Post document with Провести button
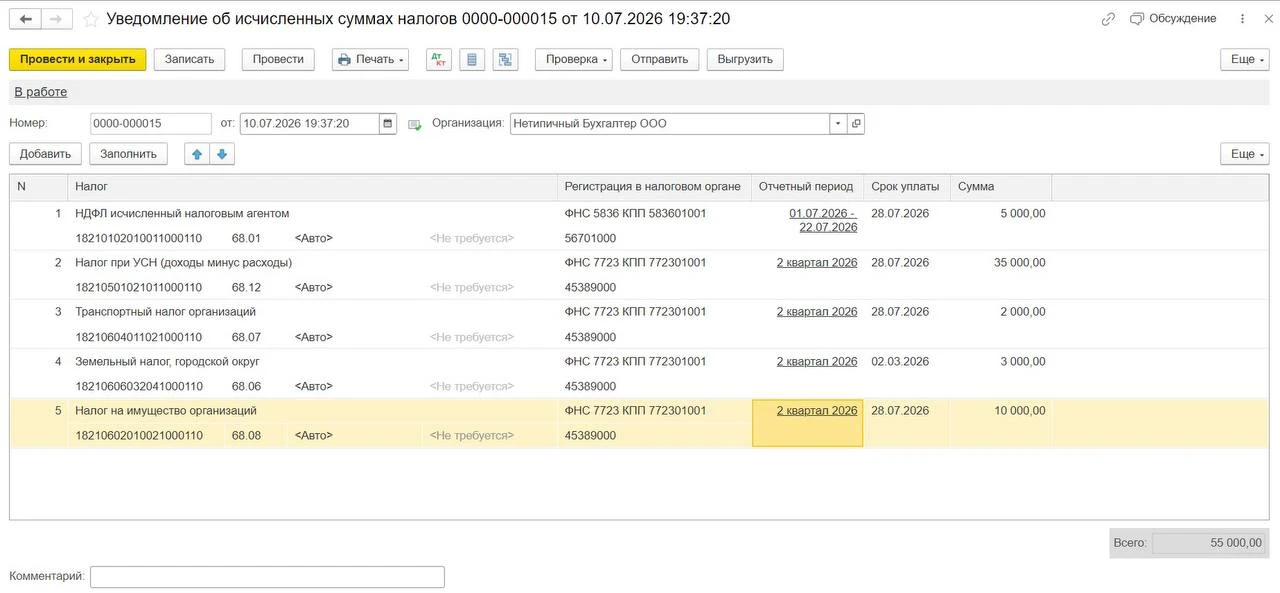 [278, 59]
